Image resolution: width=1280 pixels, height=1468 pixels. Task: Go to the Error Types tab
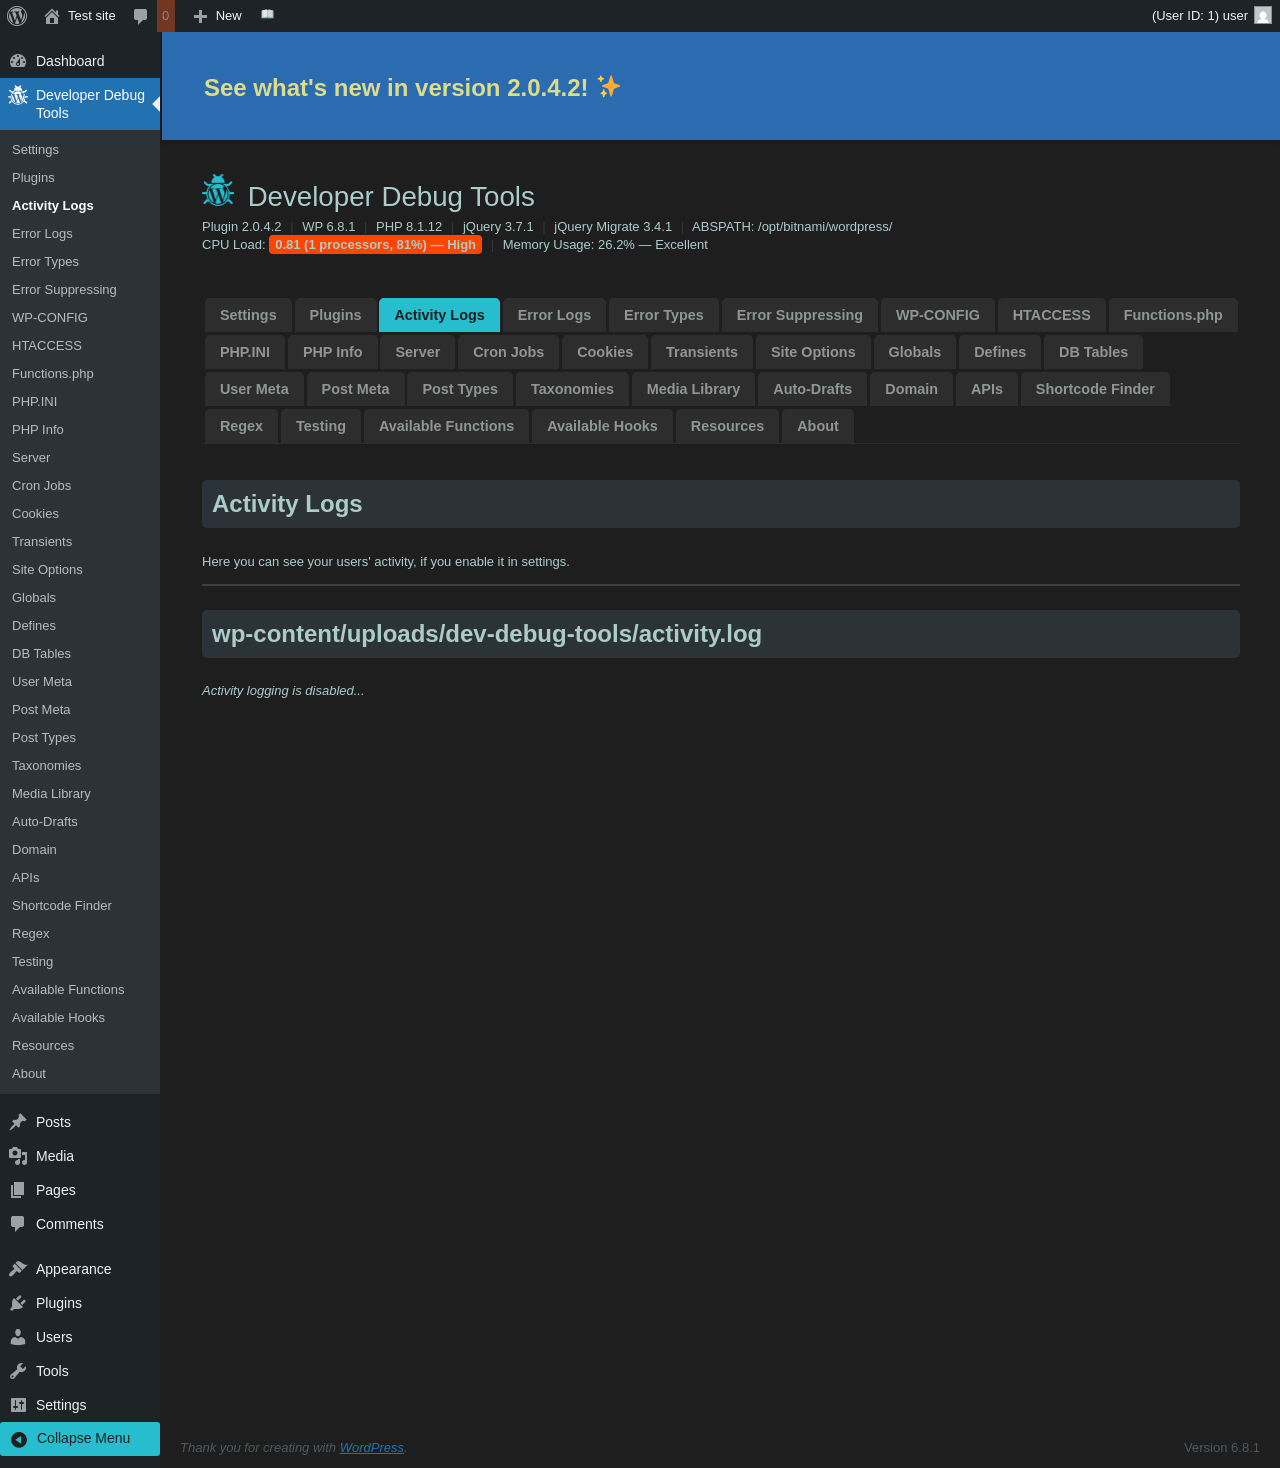pyautogui.click(x=664, y=315)
